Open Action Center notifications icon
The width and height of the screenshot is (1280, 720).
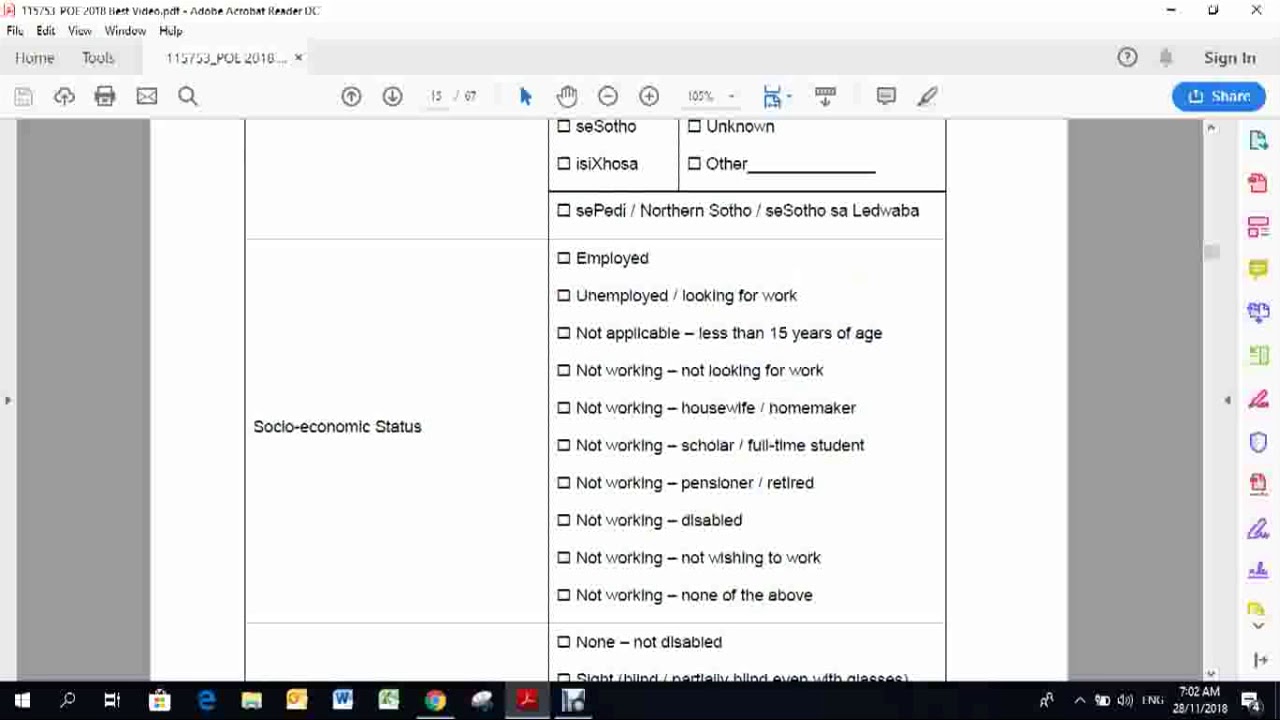coord(1252,701)
